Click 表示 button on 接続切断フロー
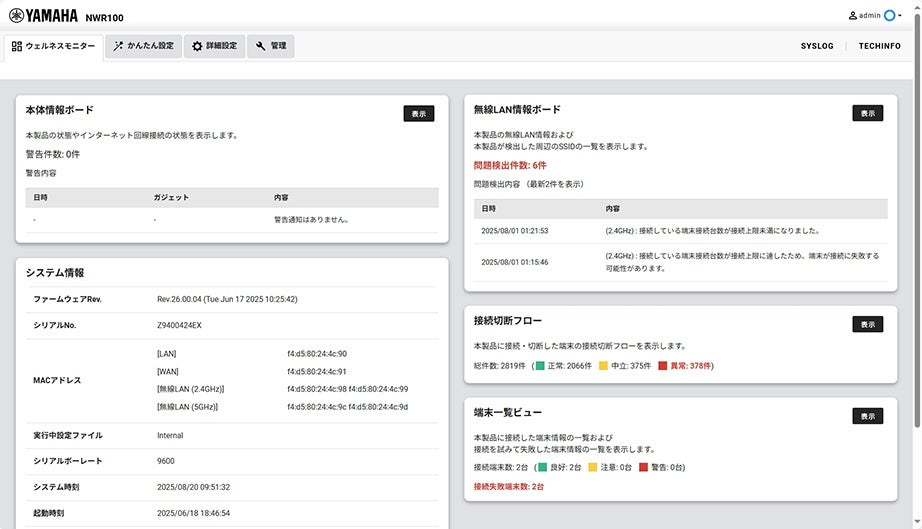Image resolution: width=922 pixels, height=529 pixels. coord(867,324)
